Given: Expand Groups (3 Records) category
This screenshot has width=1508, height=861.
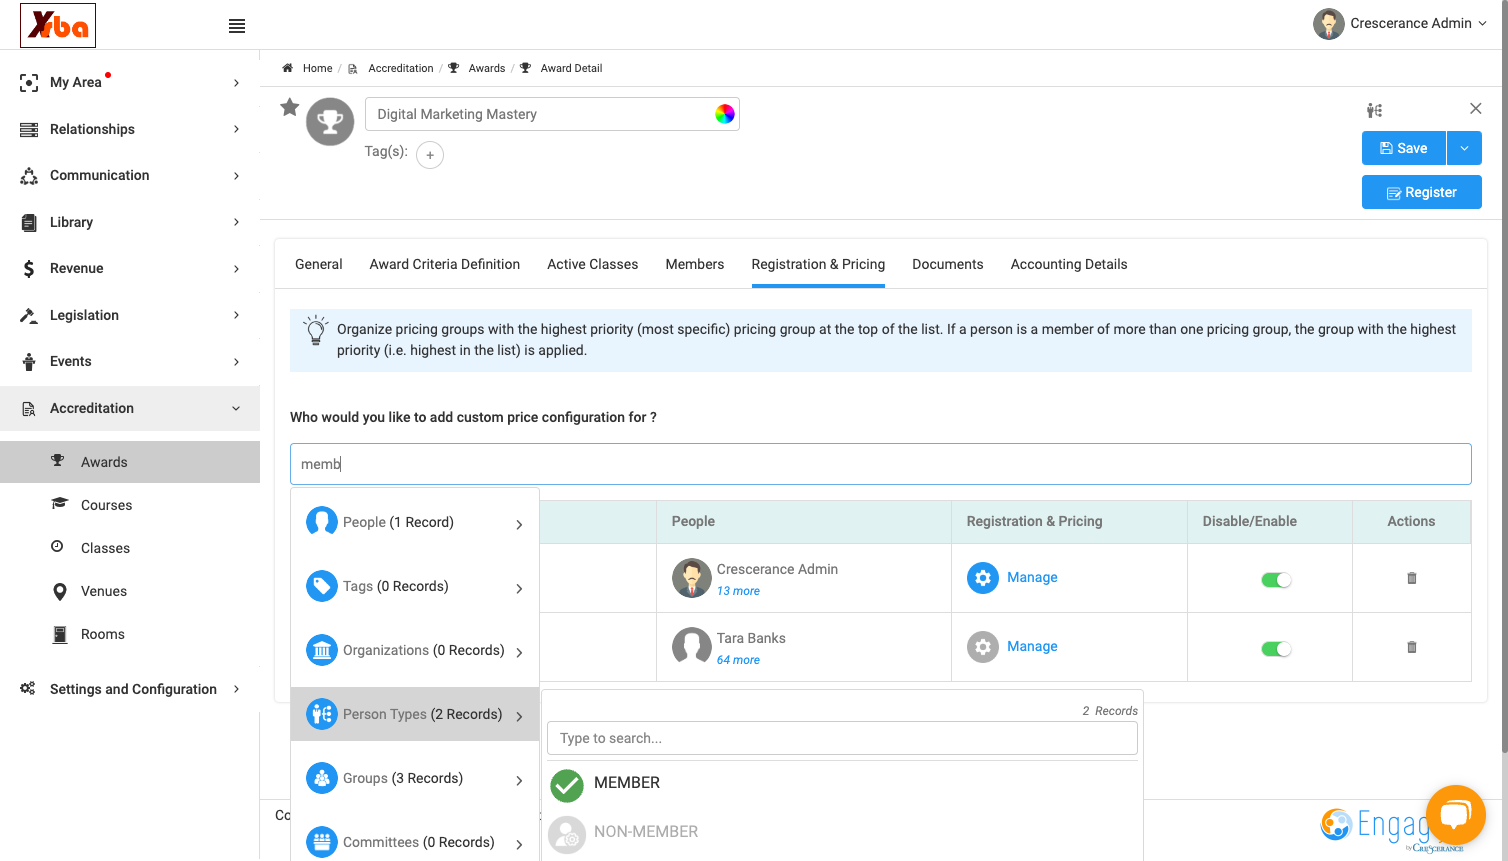Looking at the screenshot, I should (415, 779).
